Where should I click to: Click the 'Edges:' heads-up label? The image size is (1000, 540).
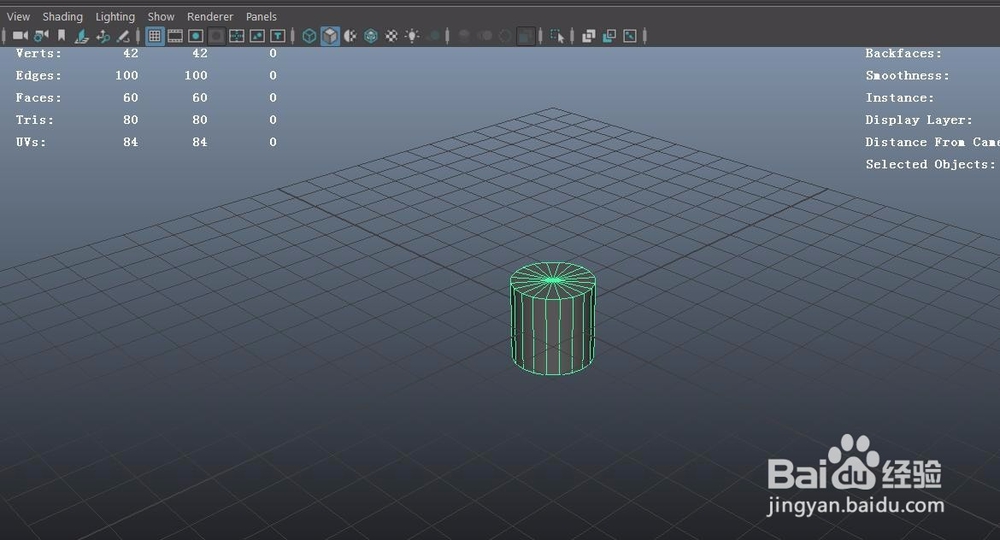coord(39,75)
